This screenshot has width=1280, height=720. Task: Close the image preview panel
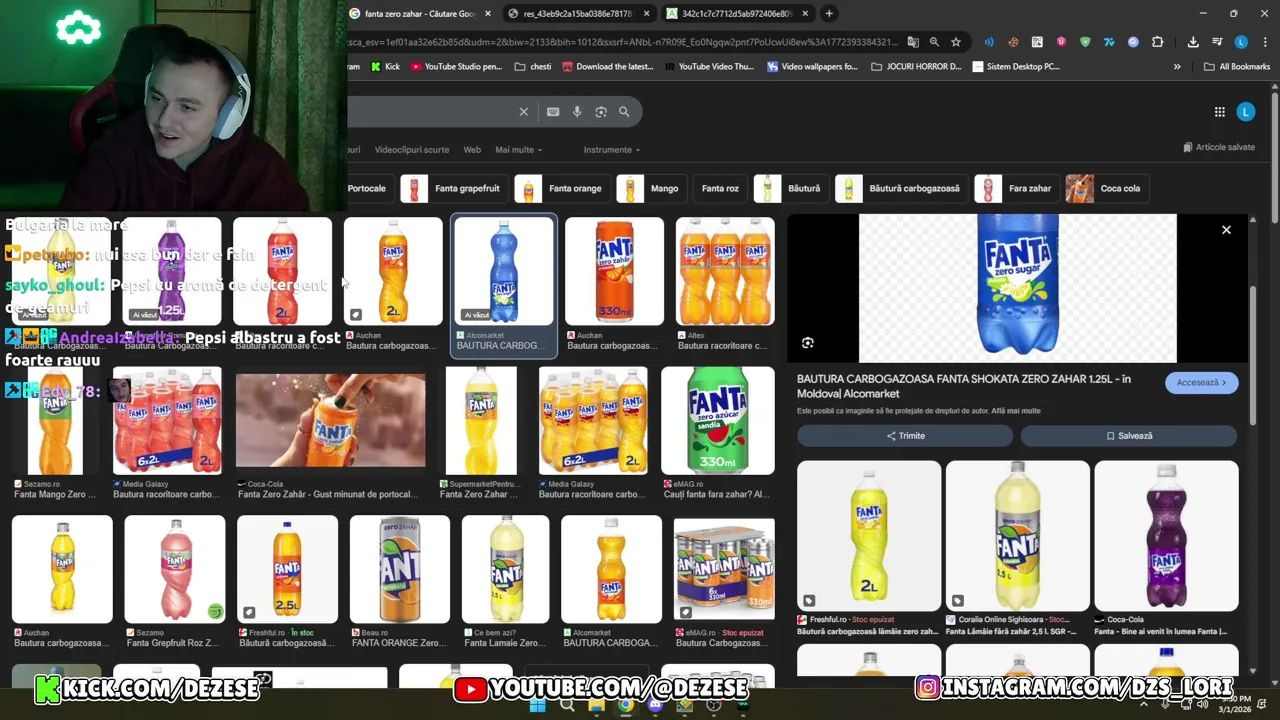click(x=1226, y=230)
